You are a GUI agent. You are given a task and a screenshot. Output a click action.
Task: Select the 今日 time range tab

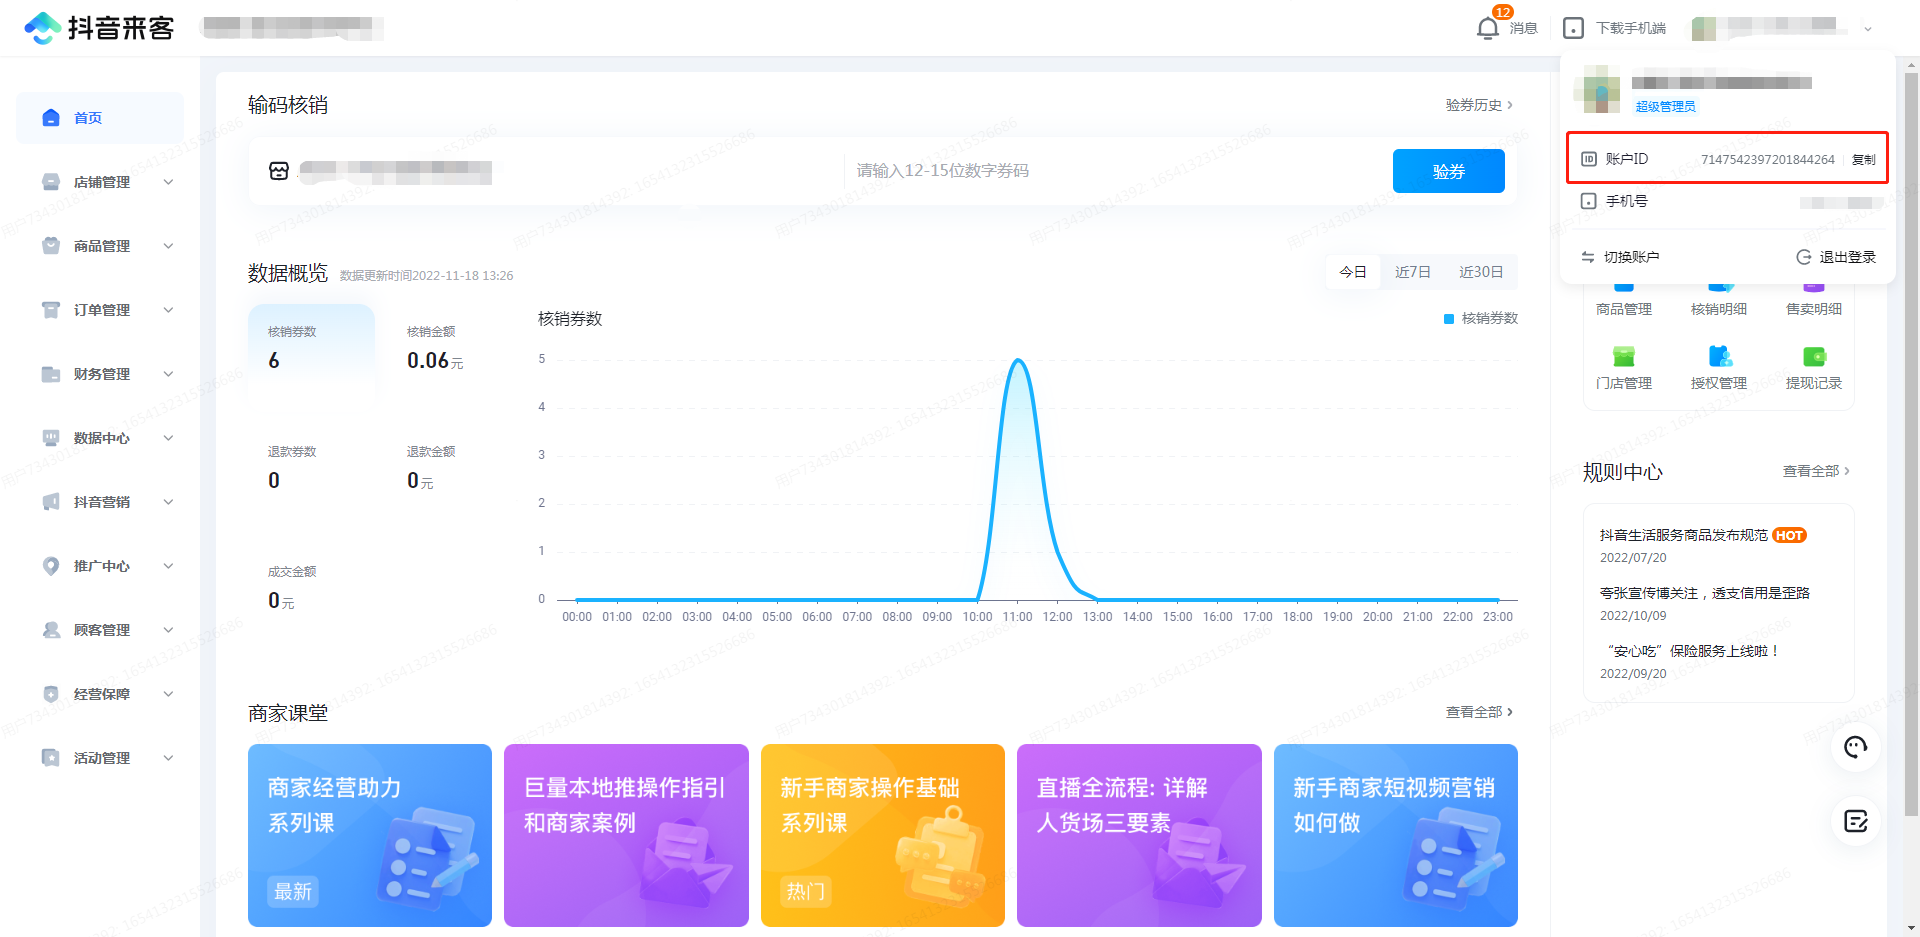[1353, 272]
